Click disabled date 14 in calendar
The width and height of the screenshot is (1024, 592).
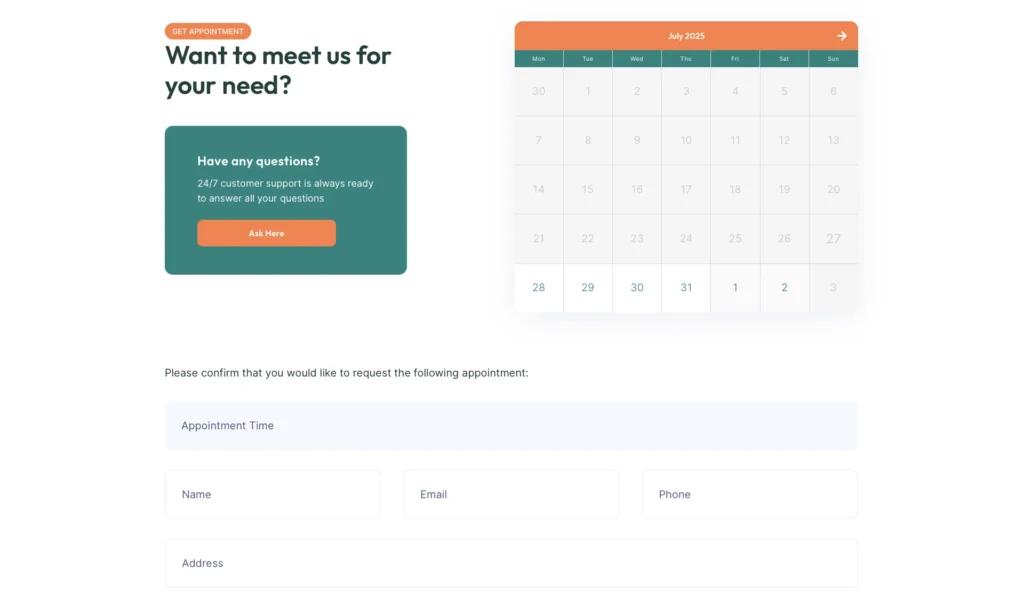click(x=539, y=190)
